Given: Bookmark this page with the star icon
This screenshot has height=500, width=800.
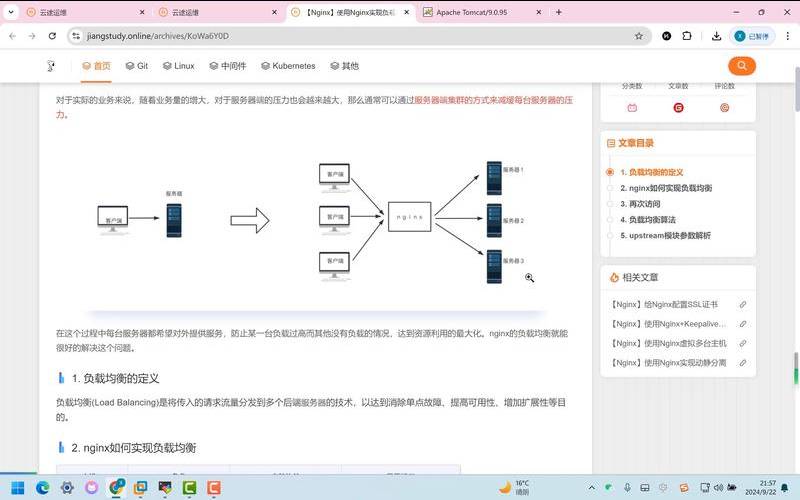Looking at the screenshot, I should [x=639, y=36].
